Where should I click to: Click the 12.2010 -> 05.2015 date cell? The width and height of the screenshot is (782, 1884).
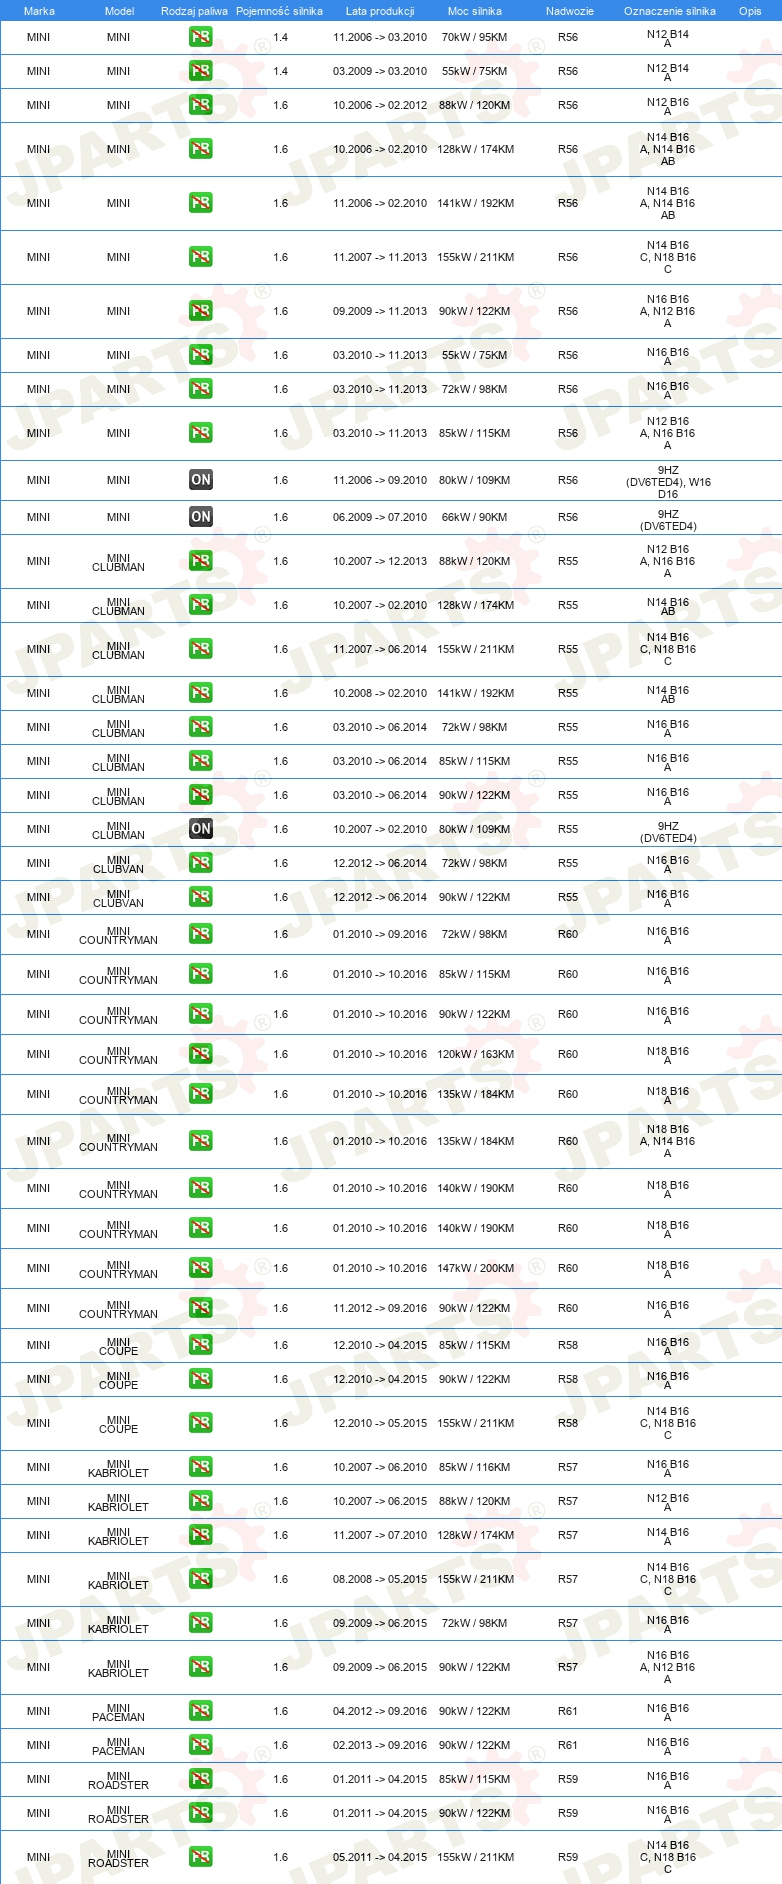(x=380, y=1423)
